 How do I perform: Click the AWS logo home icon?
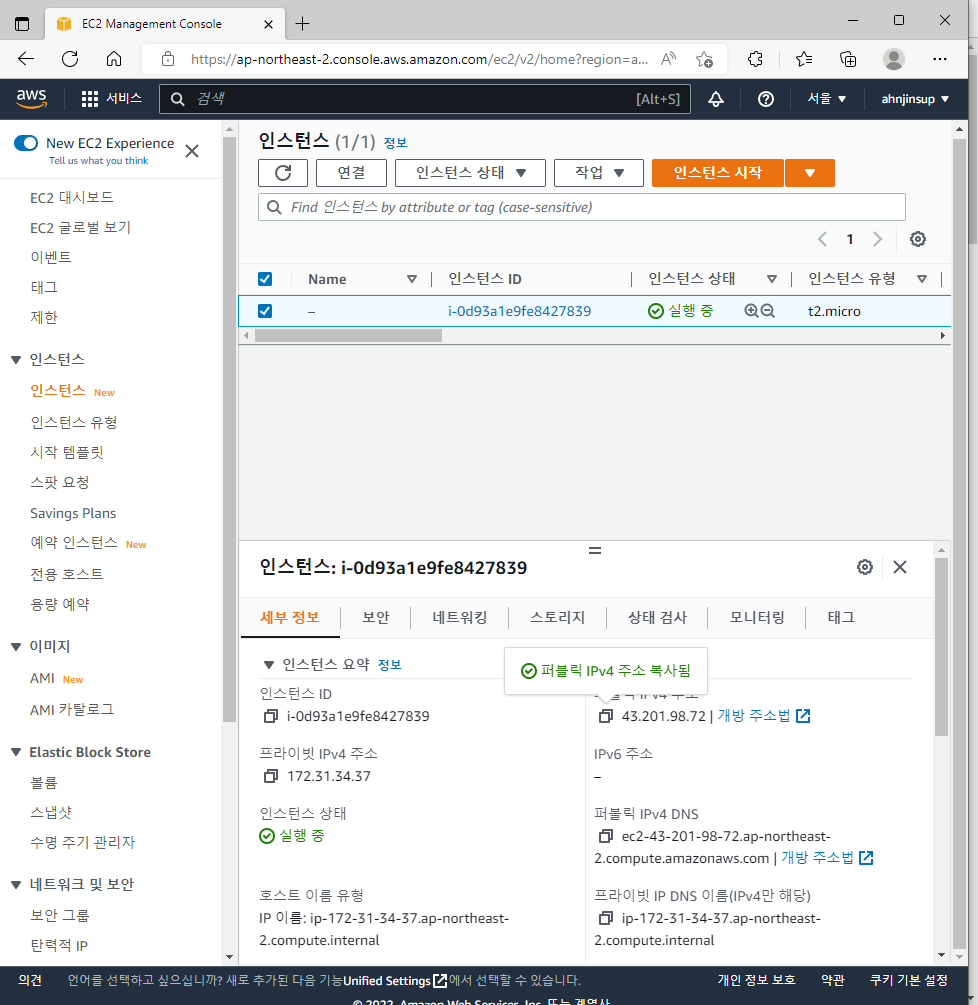click(x=31, y=99)
